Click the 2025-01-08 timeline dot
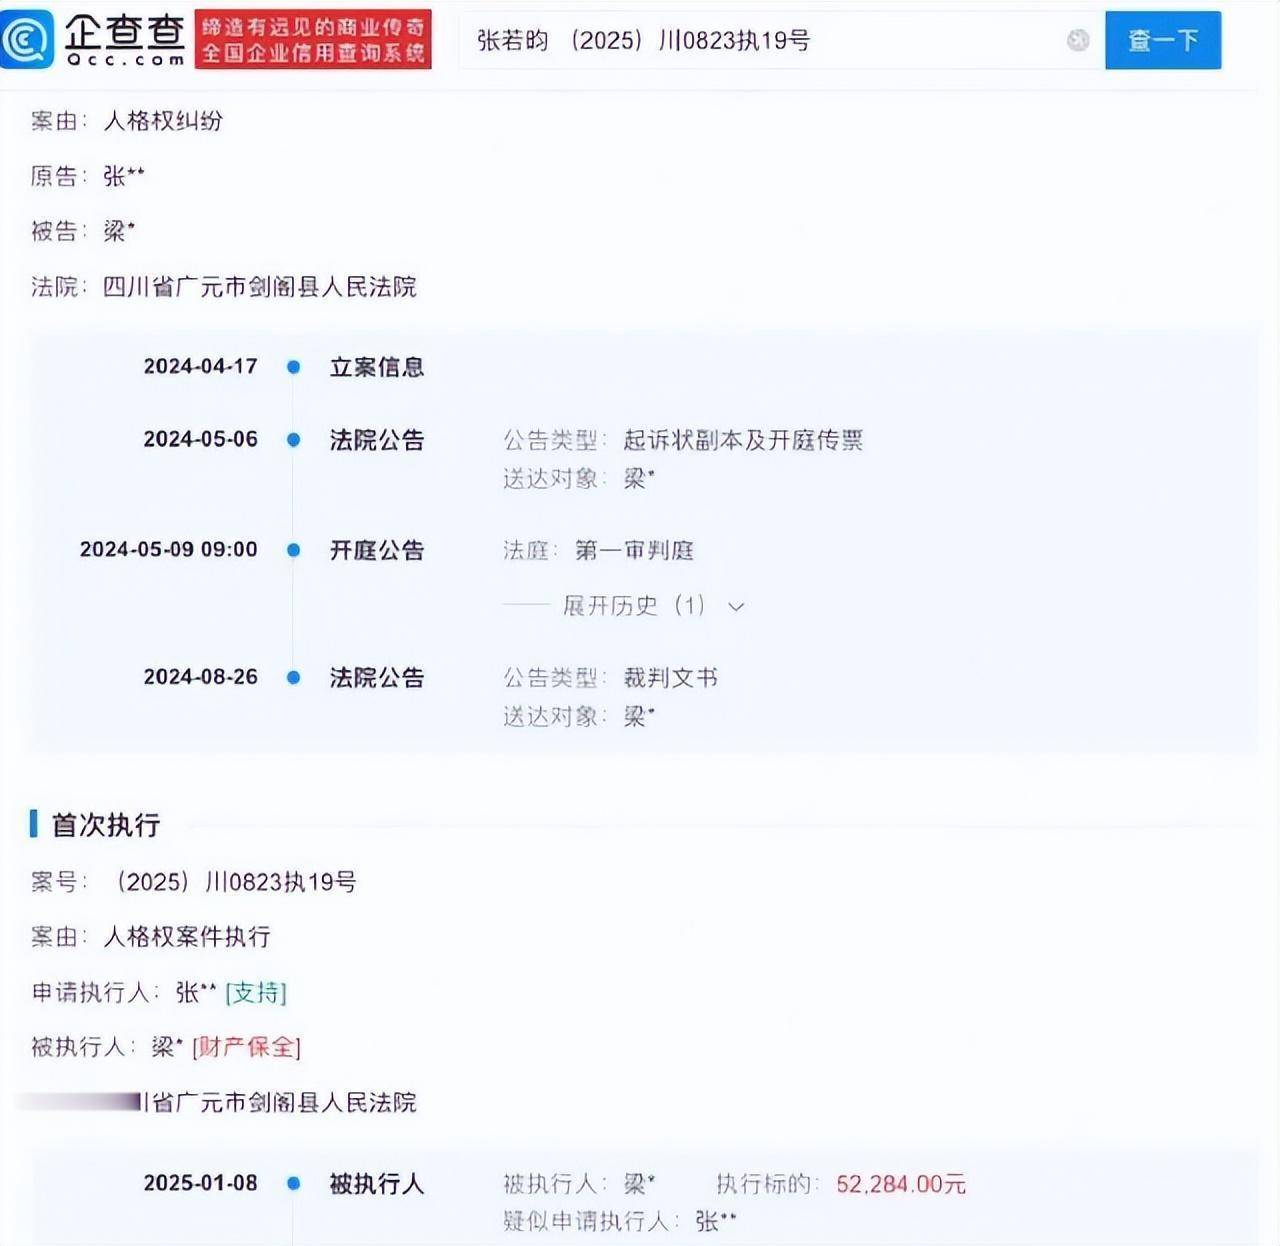The width and height of the screenshot is (1280, 1246). (x=294, y=1183)
